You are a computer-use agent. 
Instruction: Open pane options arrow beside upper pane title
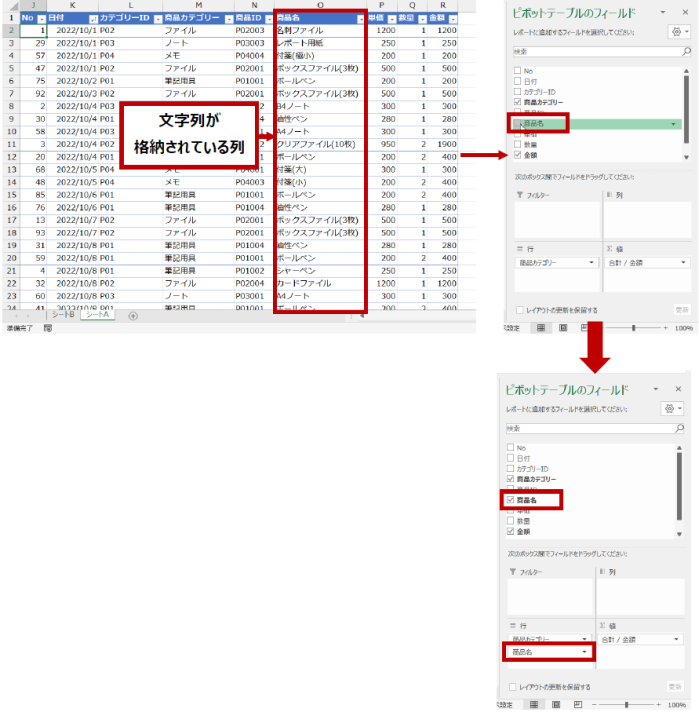pyautogui.click(x=661, y=12)
